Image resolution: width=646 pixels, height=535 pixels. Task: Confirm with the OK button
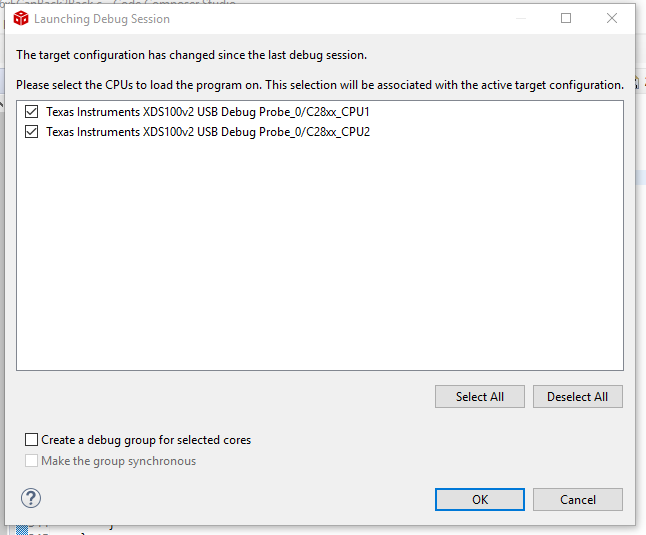479,499
